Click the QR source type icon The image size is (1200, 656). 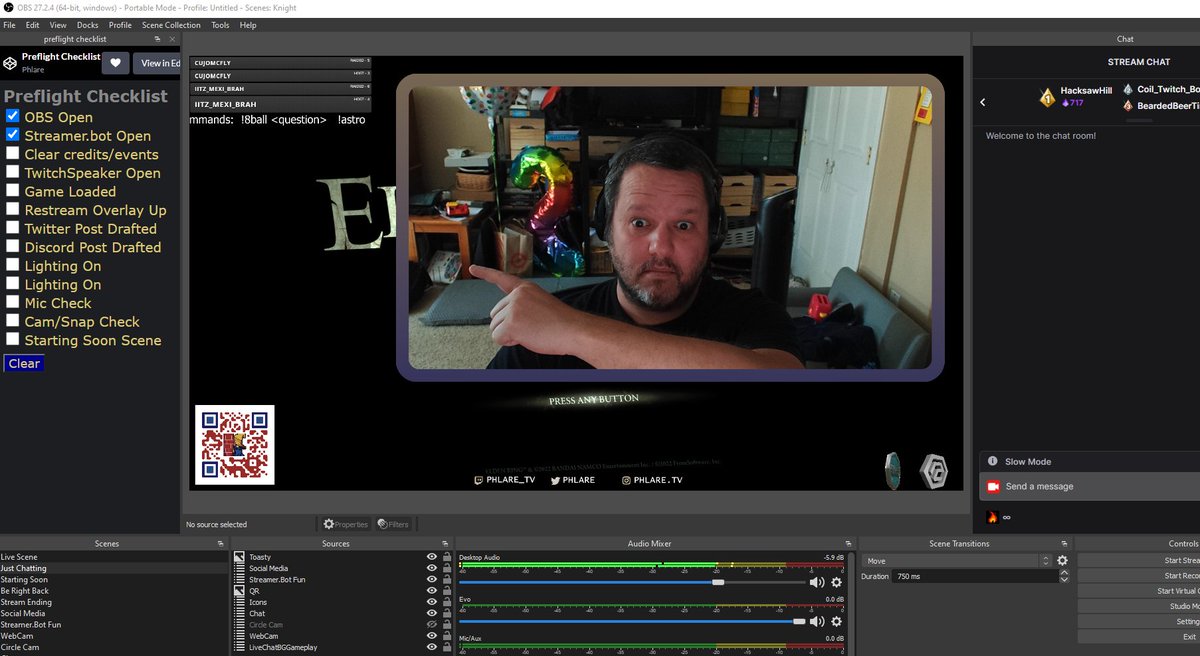239,591
